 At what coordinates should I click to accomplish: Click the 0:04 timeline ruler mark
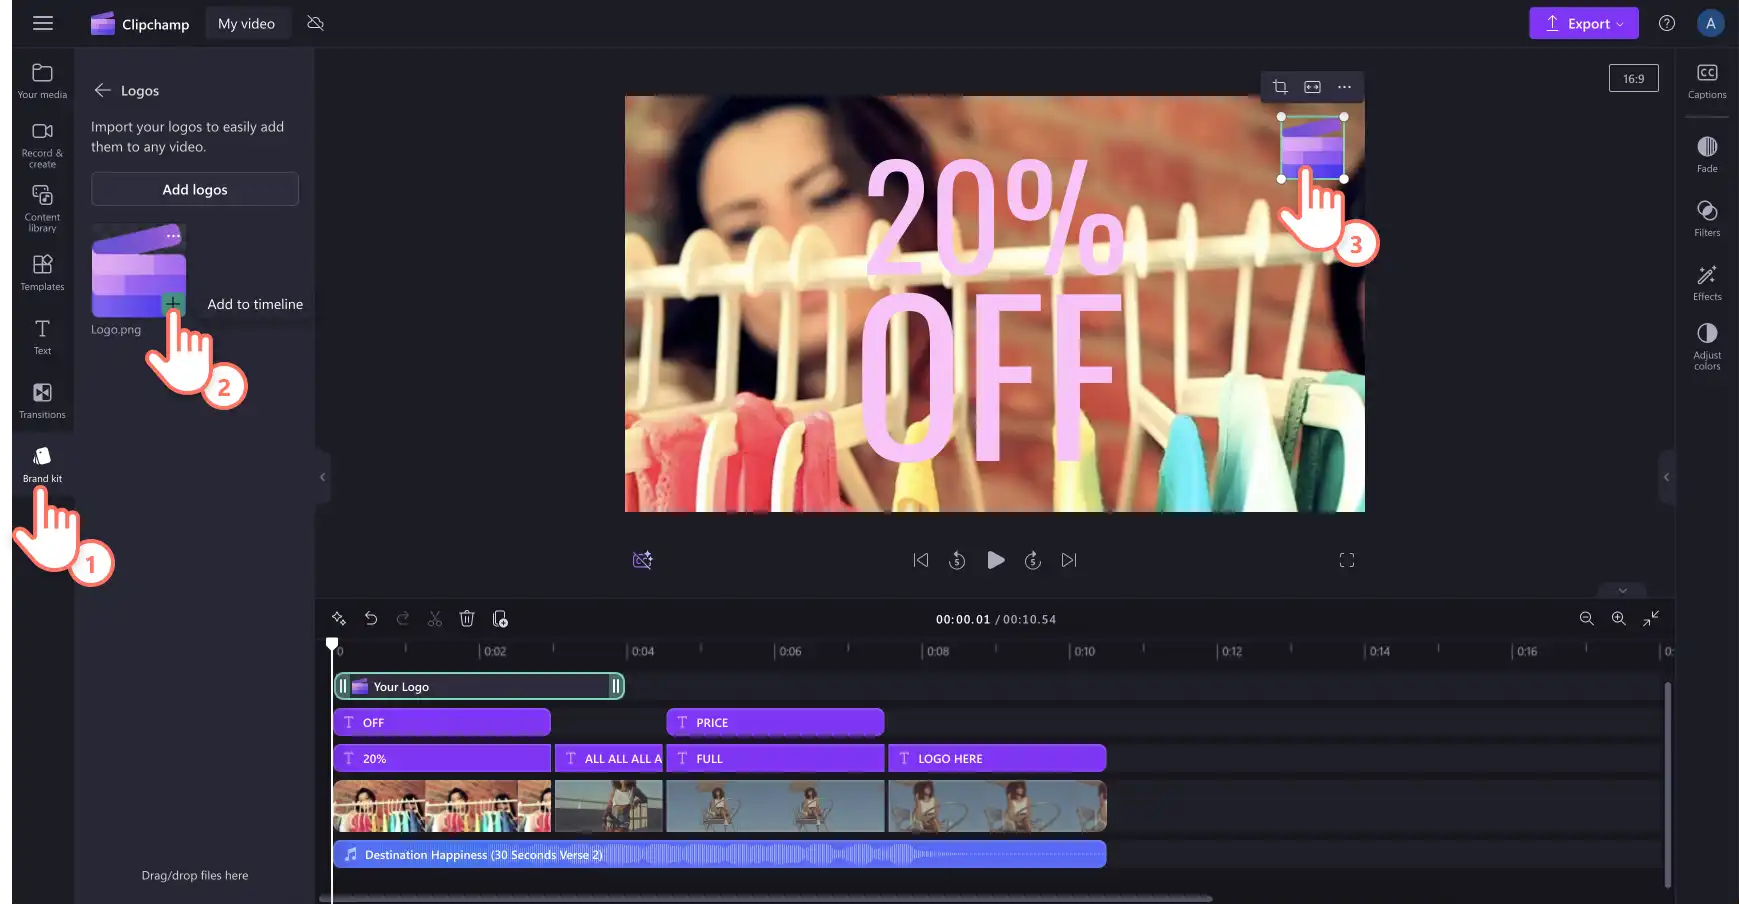coord(643,651)
